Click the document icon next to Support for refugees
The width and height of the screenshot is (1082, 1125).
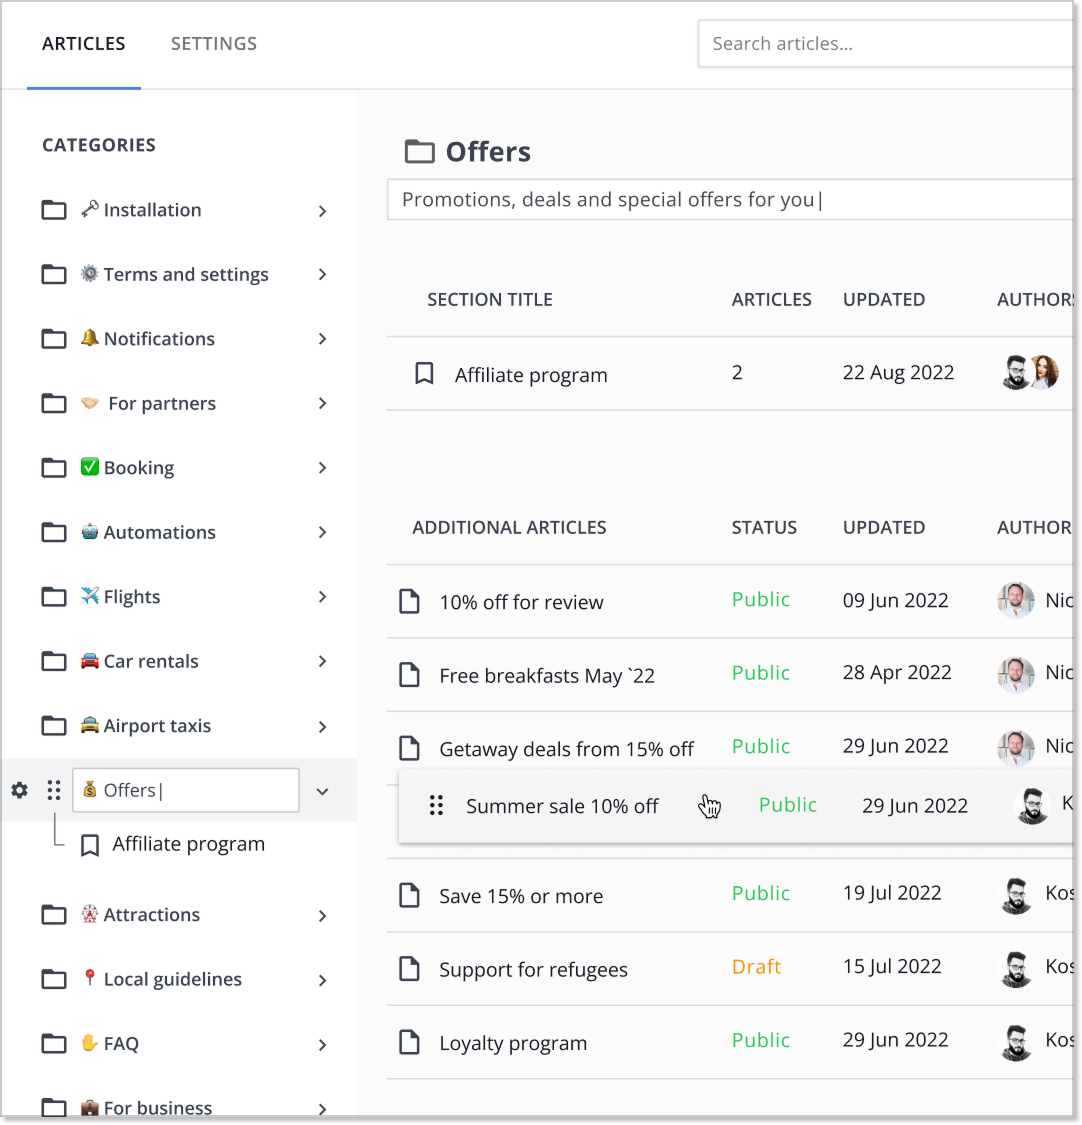(x=409, y=969)
